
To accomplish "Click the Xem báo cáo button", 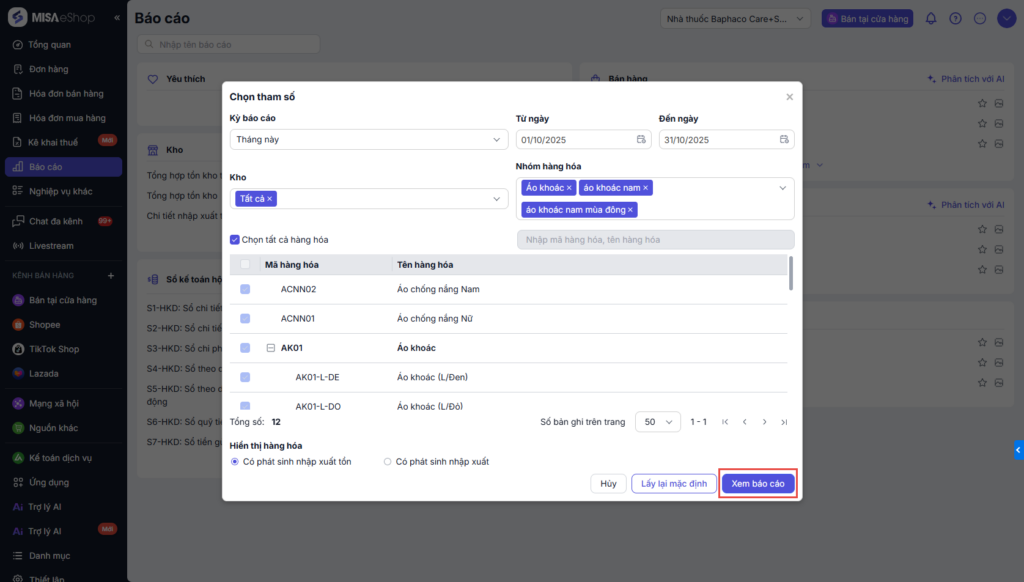I will click(x=759, y=484).
